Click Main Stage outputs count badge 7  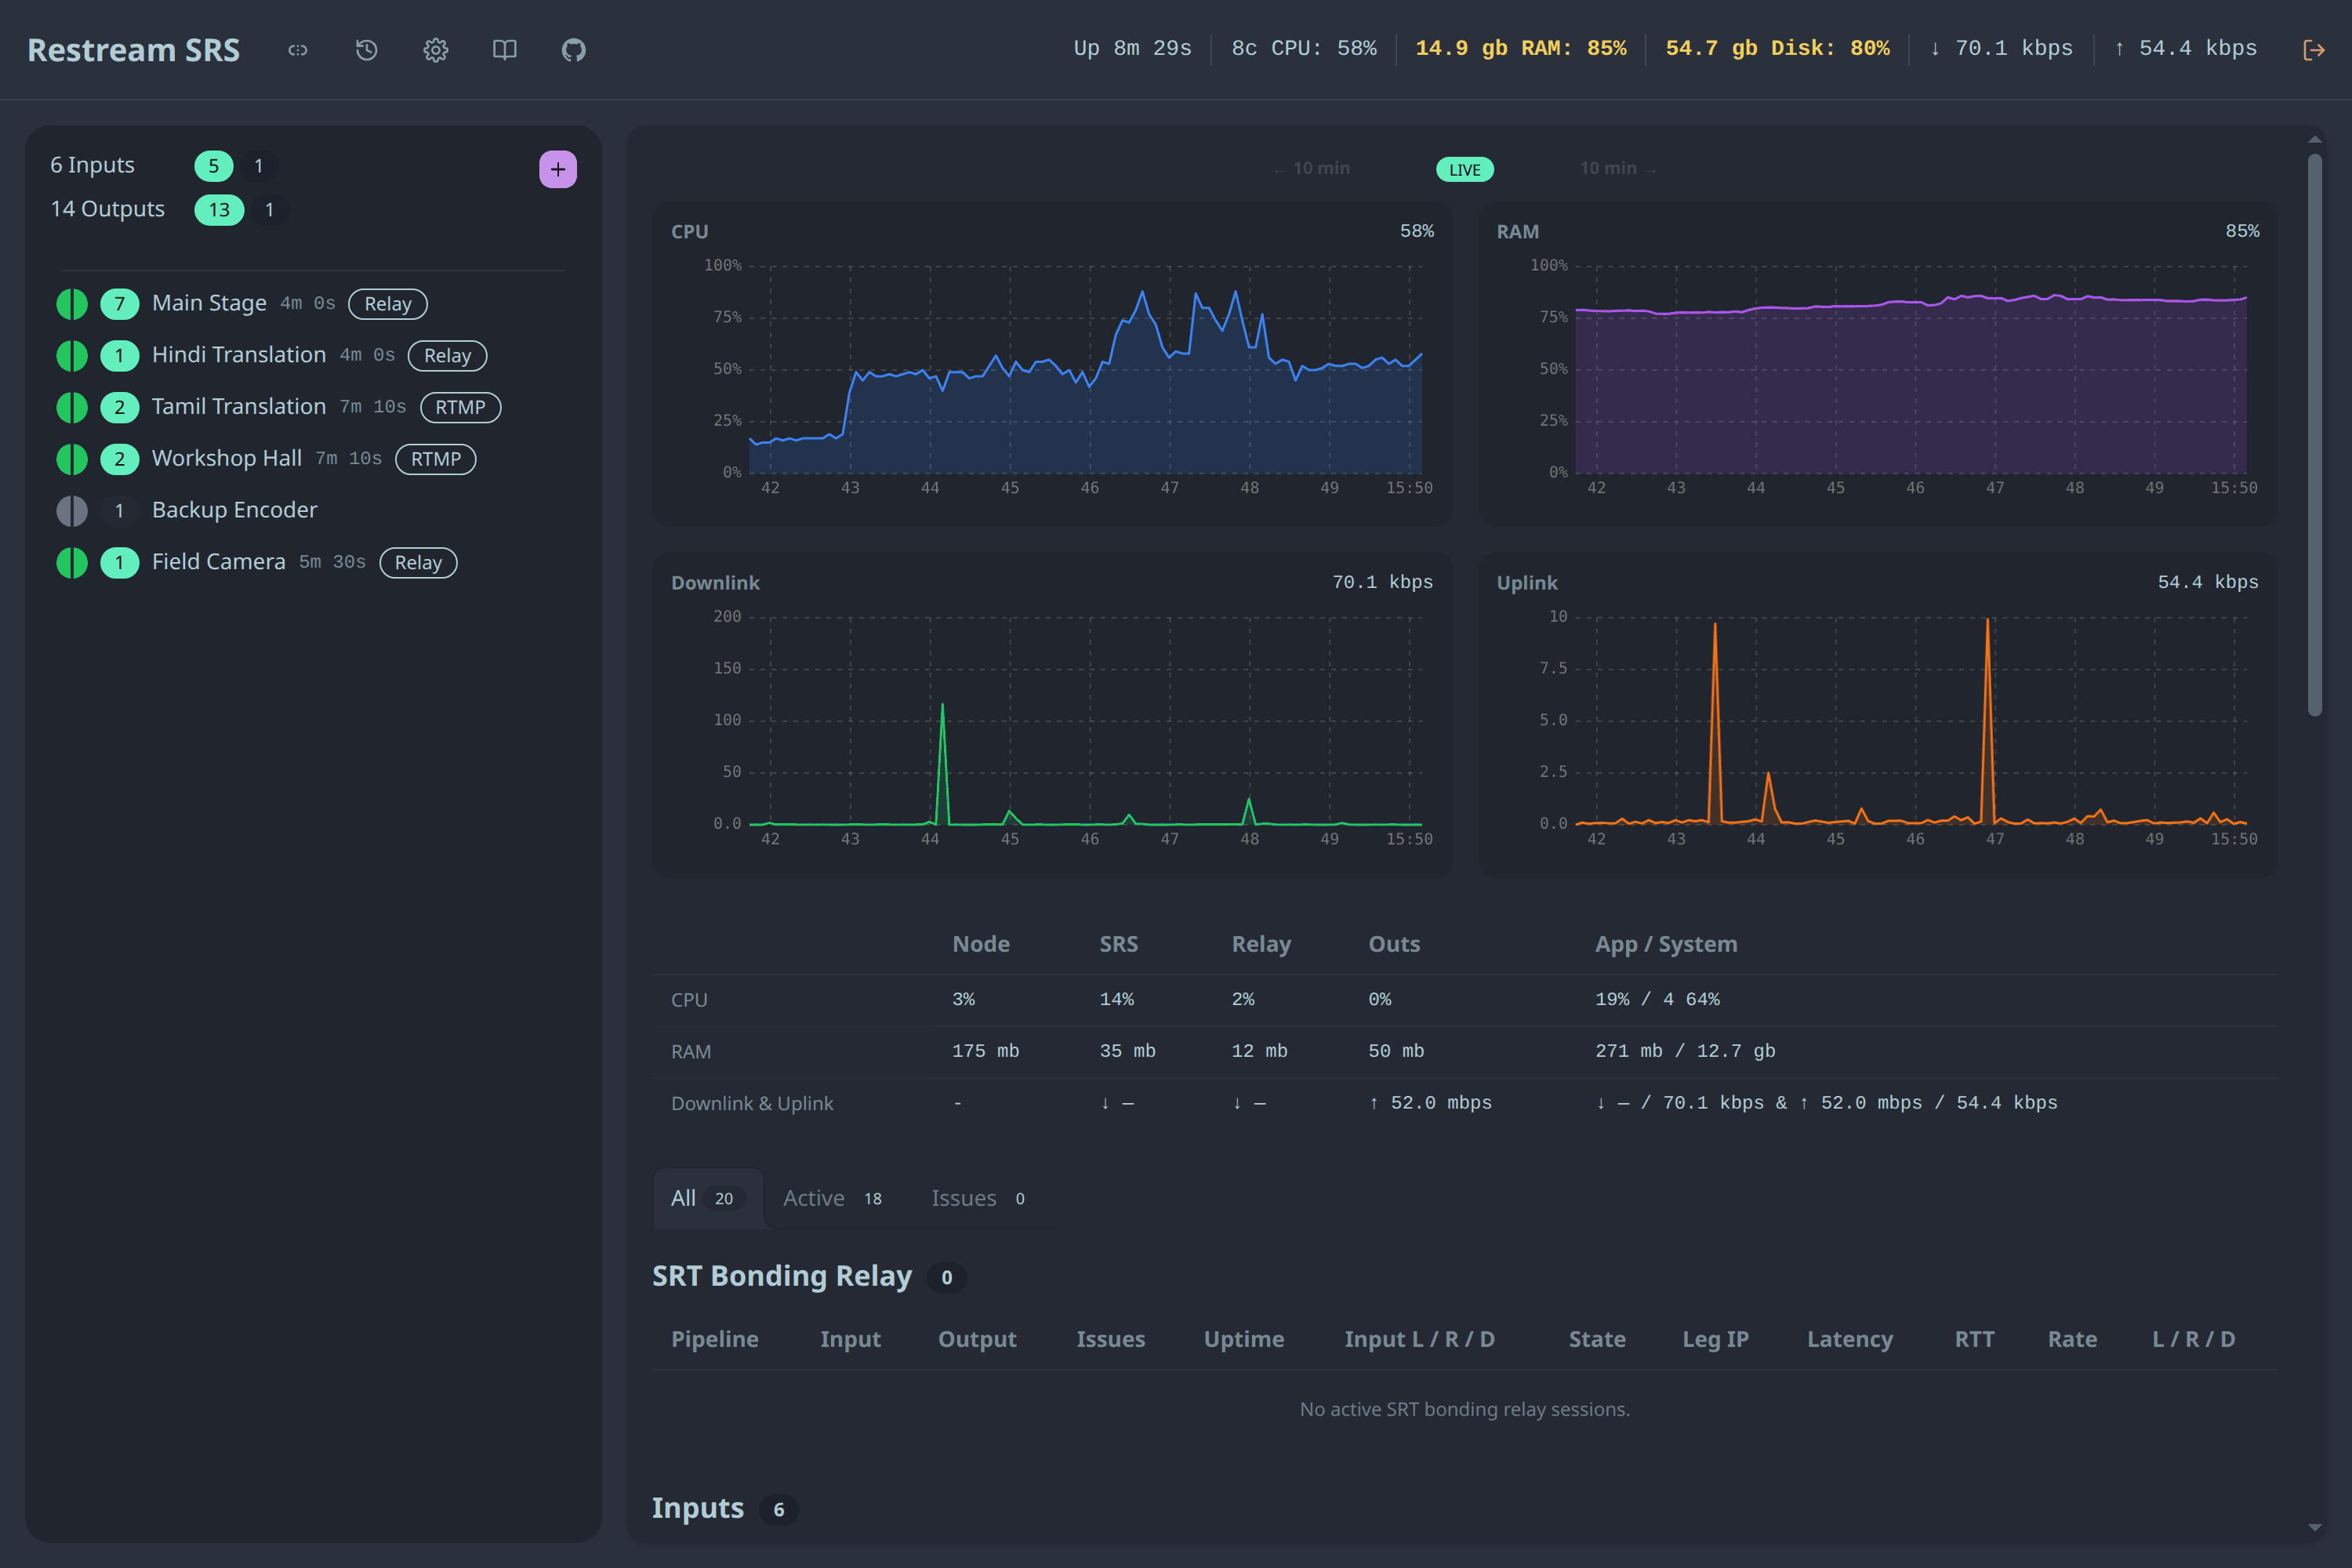120,304
